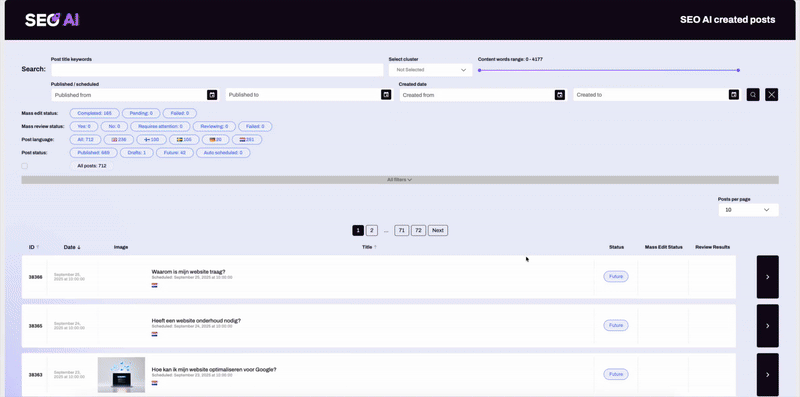Tick the select all posts checkbox
The height and width of the screenshot is (397, 800).
[x=24, y=166]
